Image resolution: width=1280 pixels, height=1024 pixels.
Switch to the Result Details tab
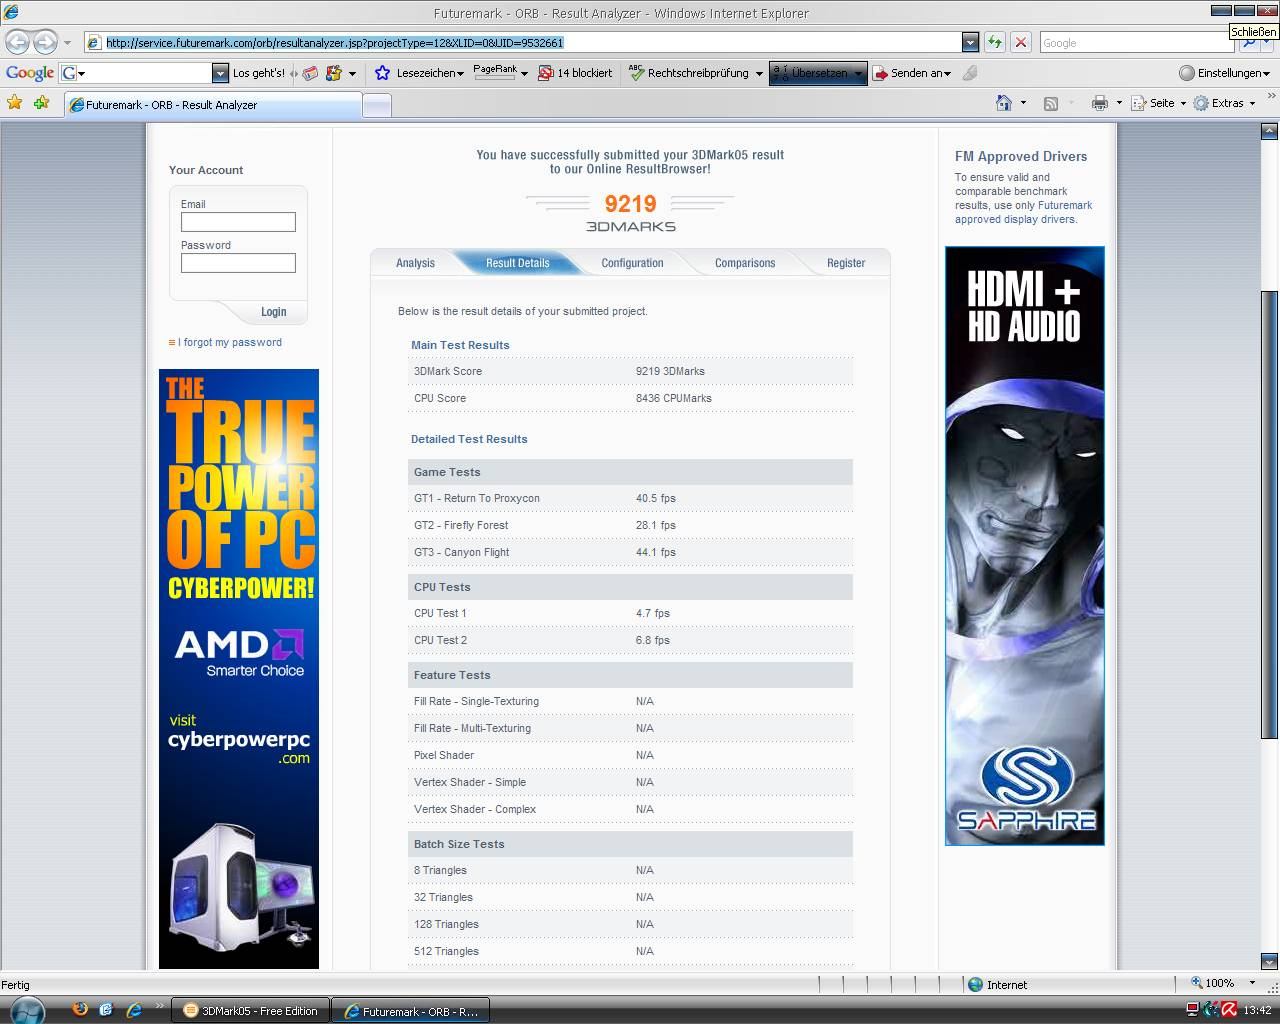518,263
